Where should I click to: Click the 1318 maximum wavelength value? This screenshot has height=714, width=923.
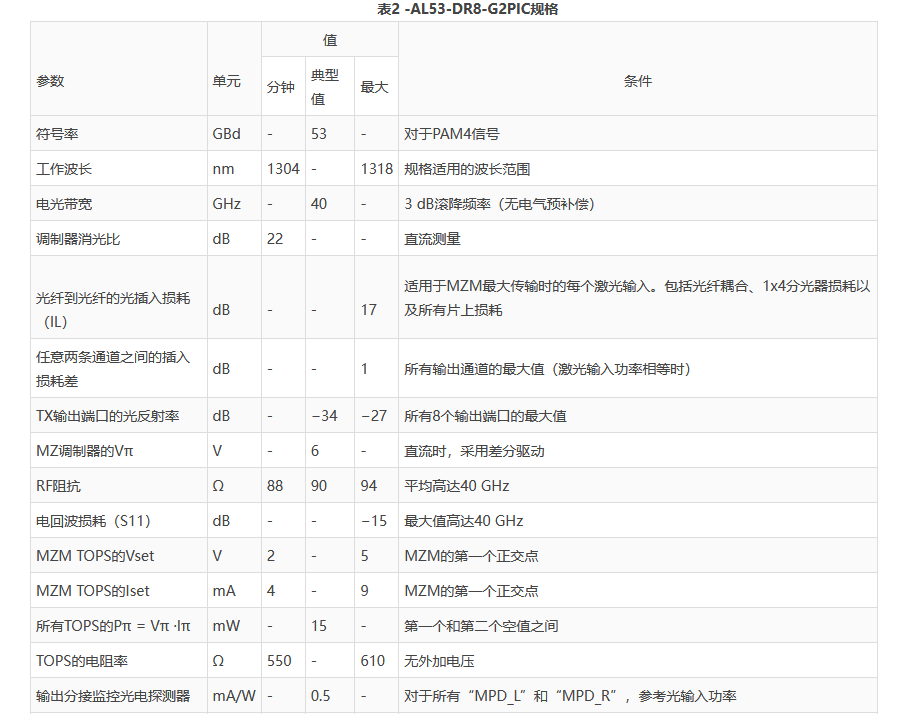(x=377, y=169)
